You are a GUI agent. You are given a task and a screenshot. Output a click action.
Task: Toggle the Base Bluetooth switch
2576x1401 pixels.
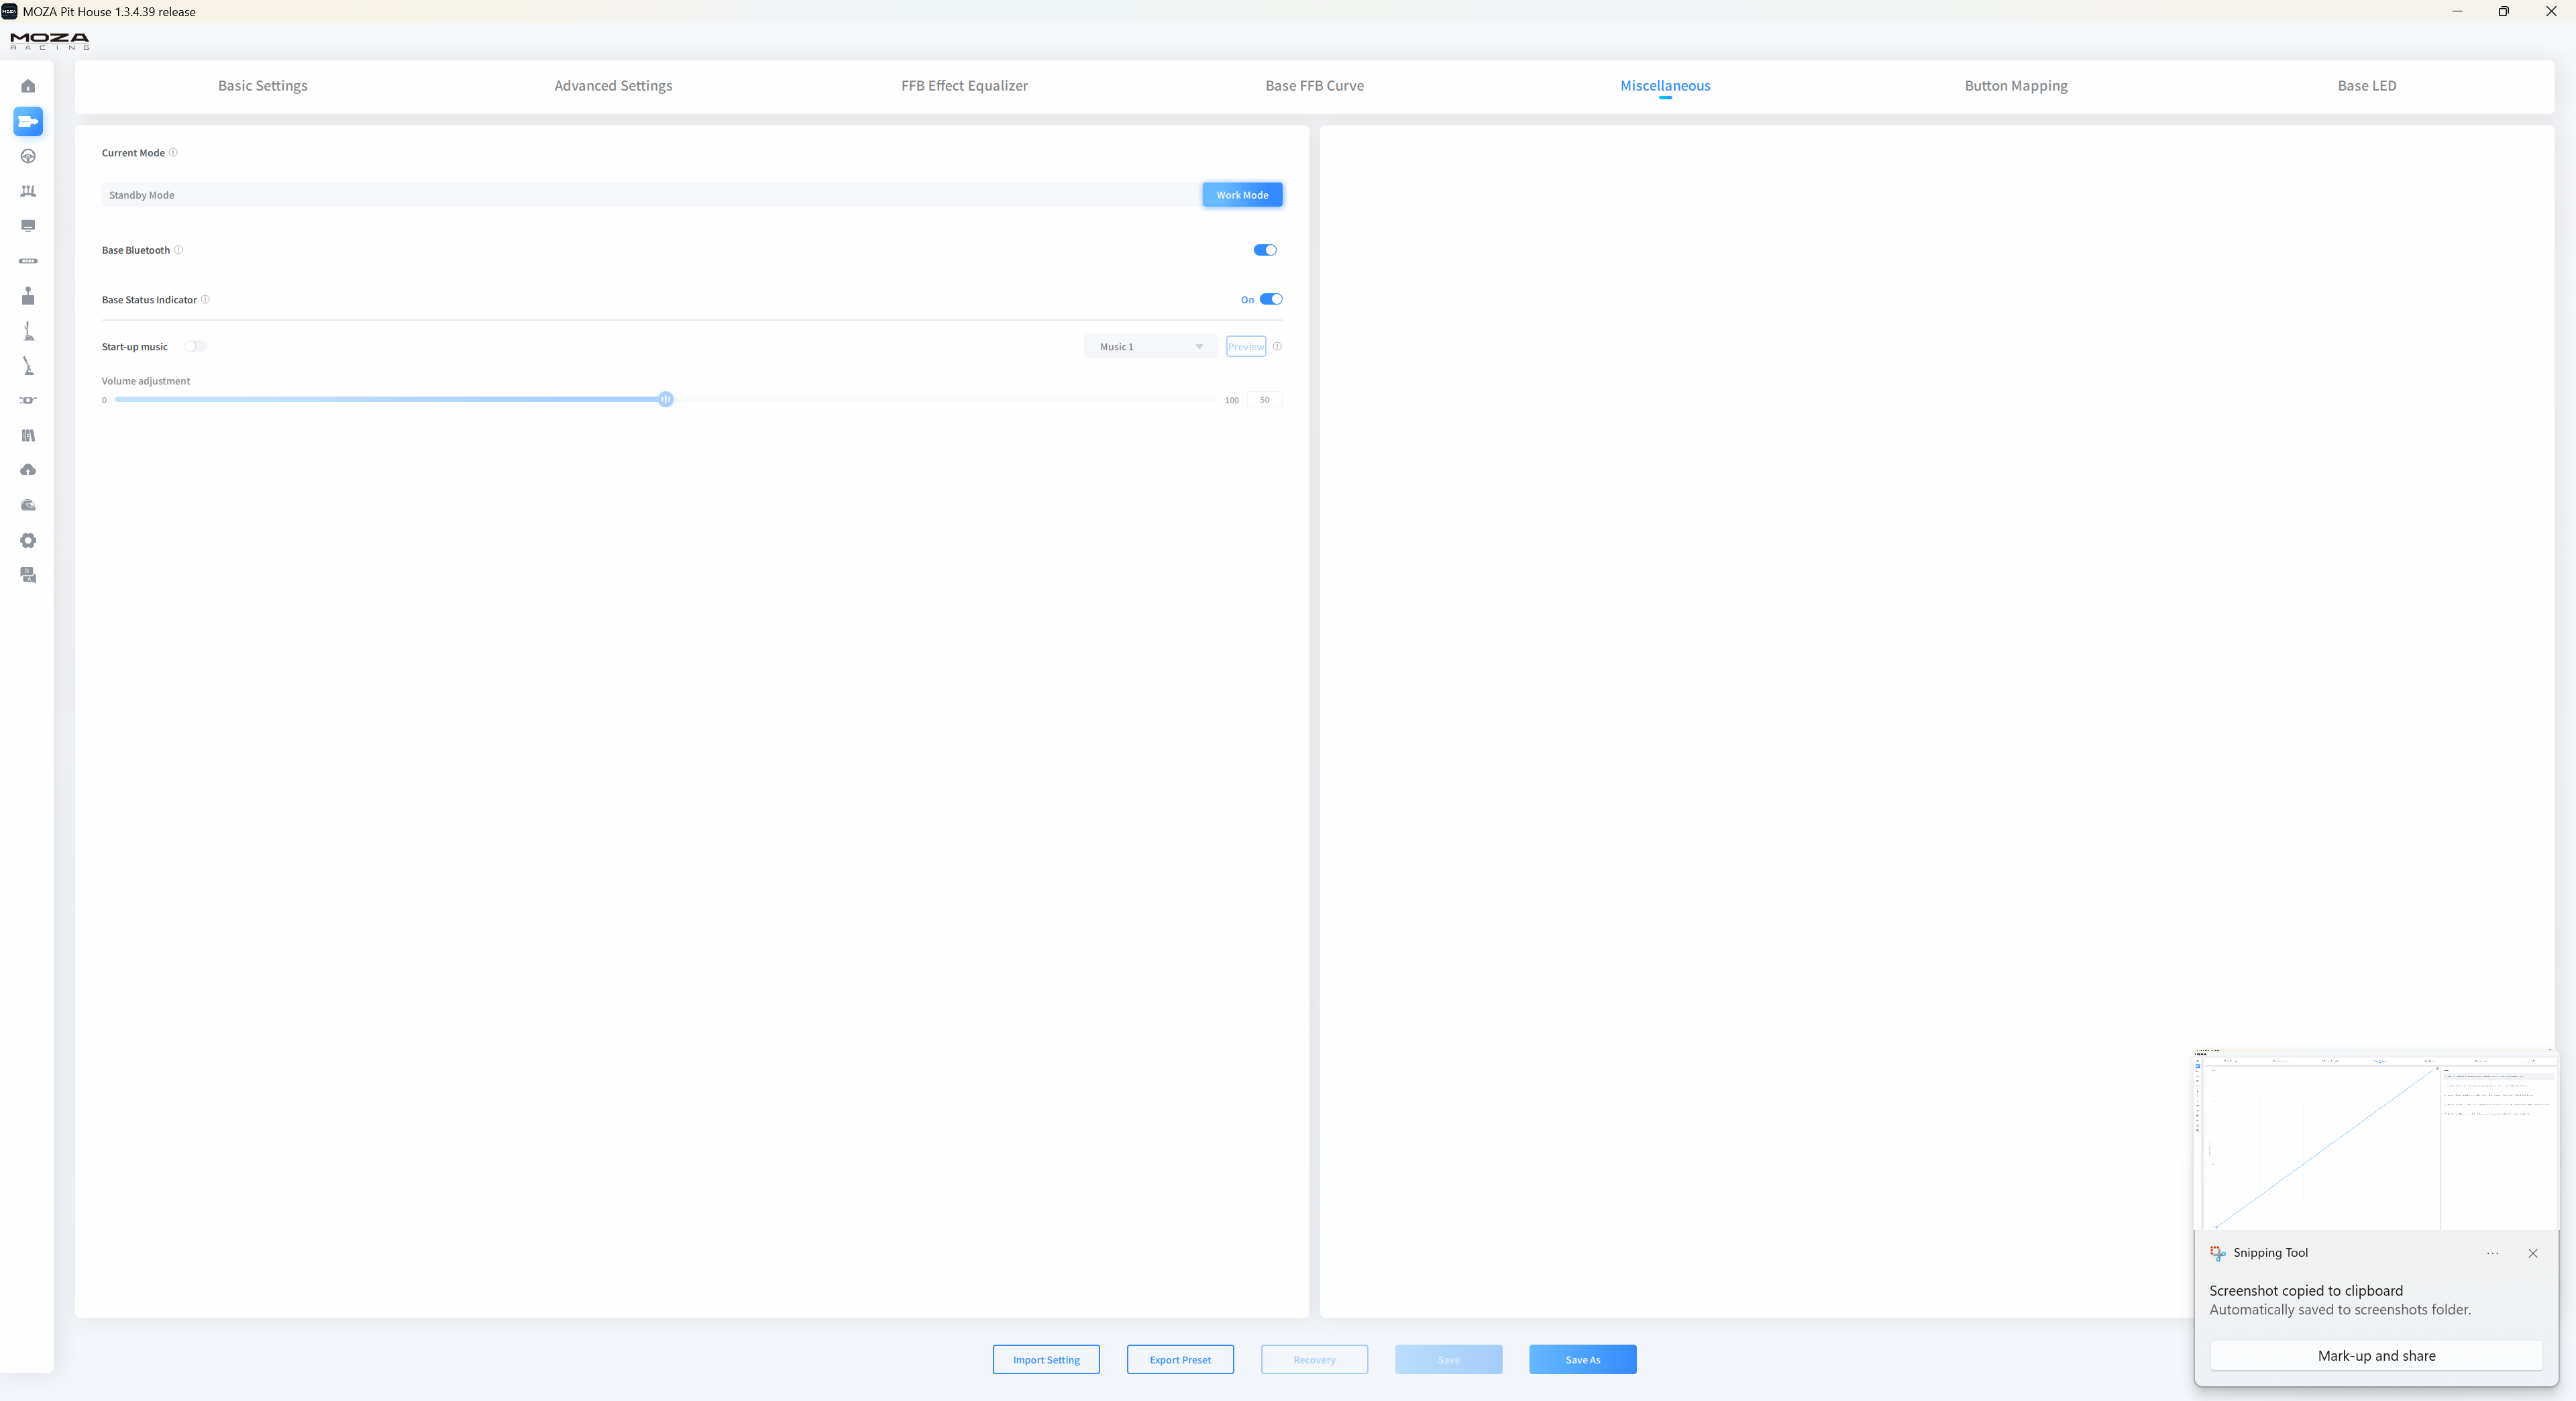click(1265, 250)
